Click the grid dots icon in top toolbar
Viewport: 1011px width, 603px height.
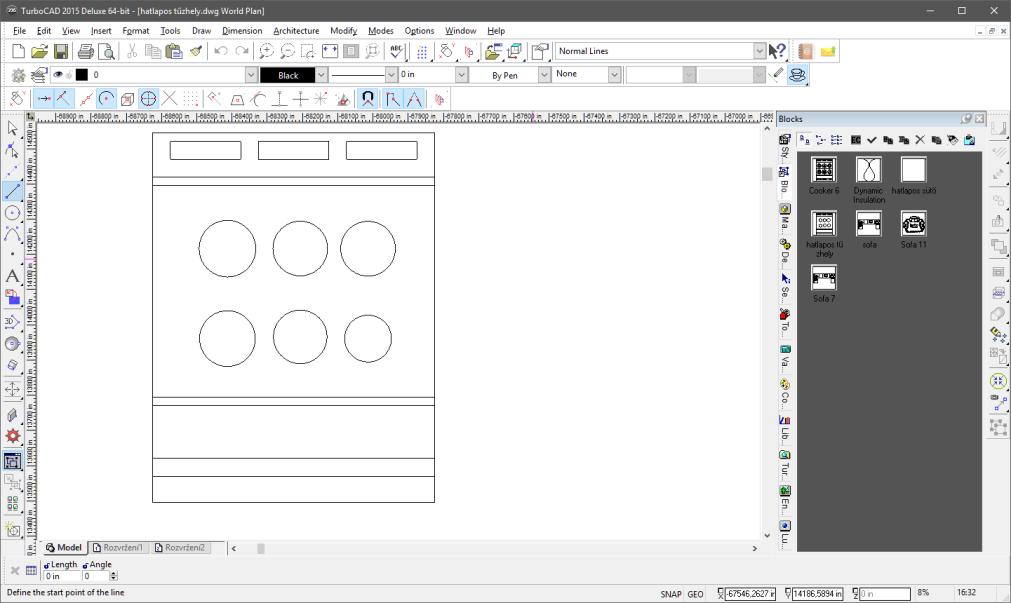pos(422,52)
